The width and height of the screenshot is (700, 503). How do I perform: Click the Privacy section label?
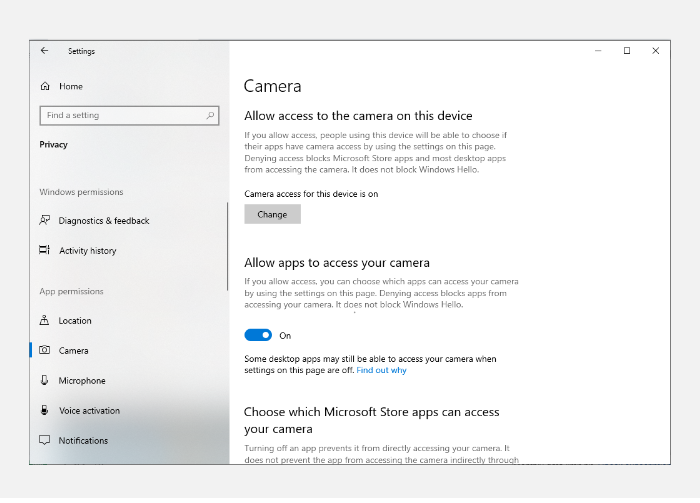[54, 145]
